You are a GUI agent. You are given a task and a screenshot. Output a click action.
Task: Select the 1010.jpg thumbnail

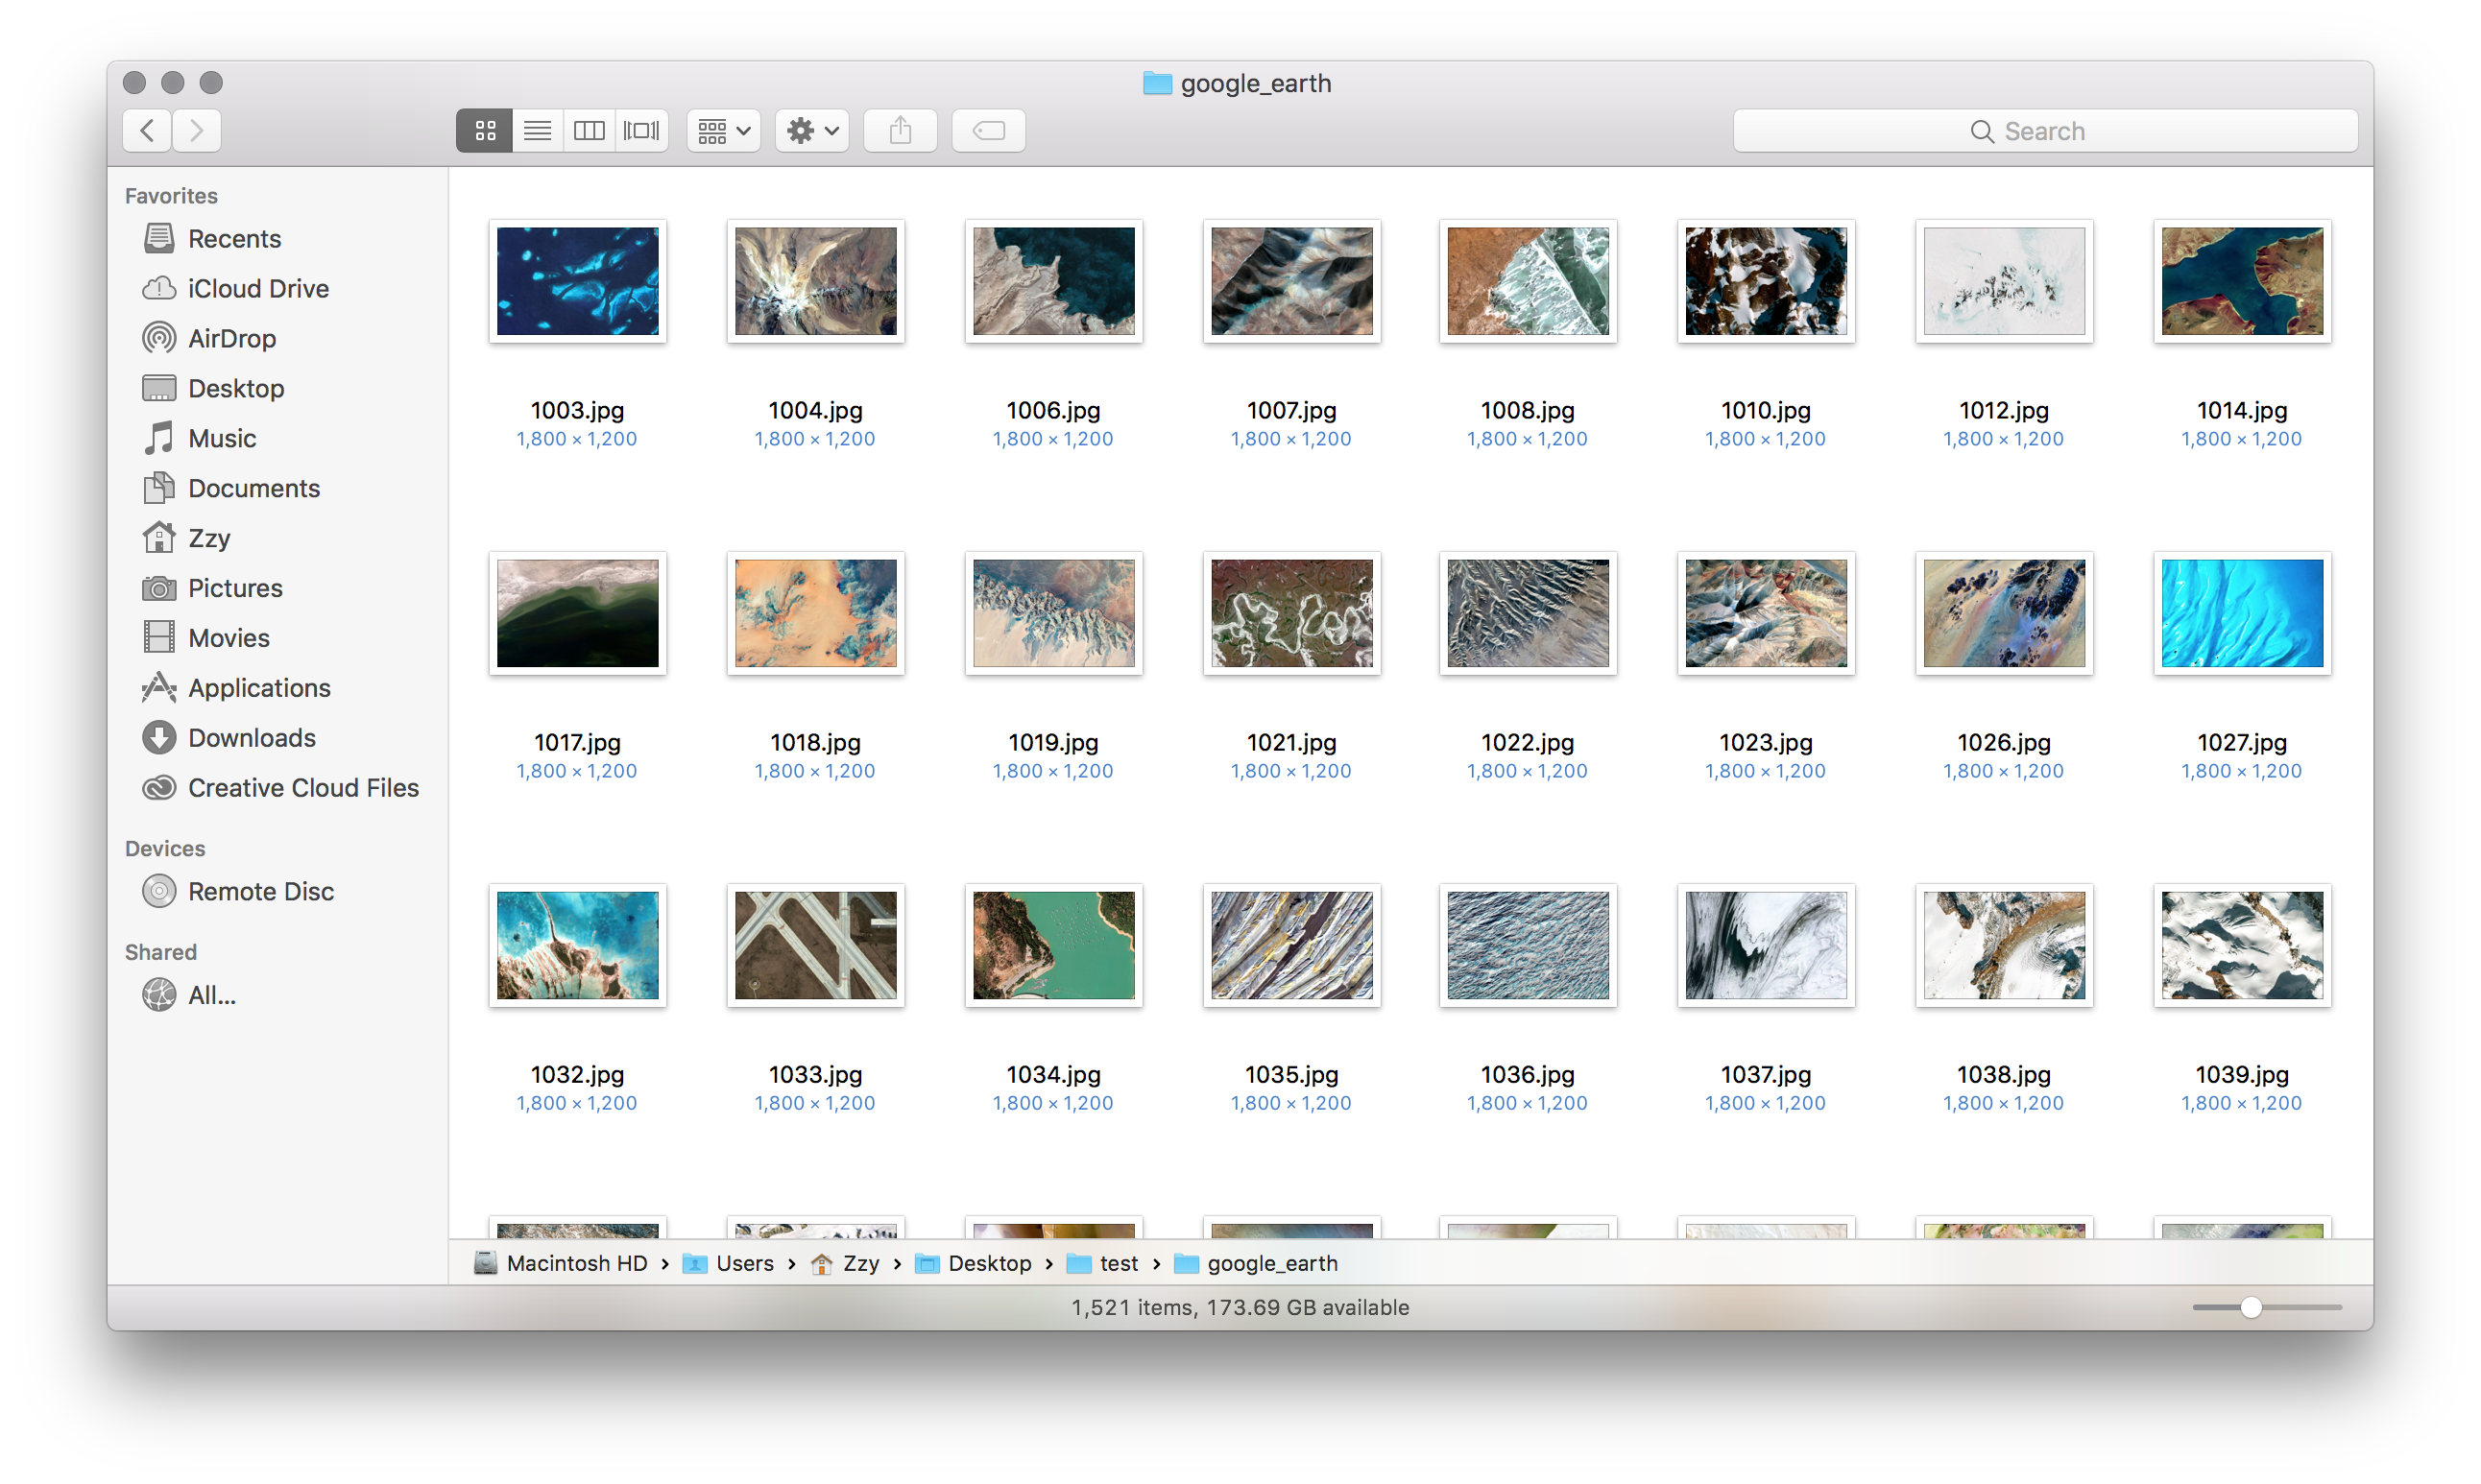1766,281
